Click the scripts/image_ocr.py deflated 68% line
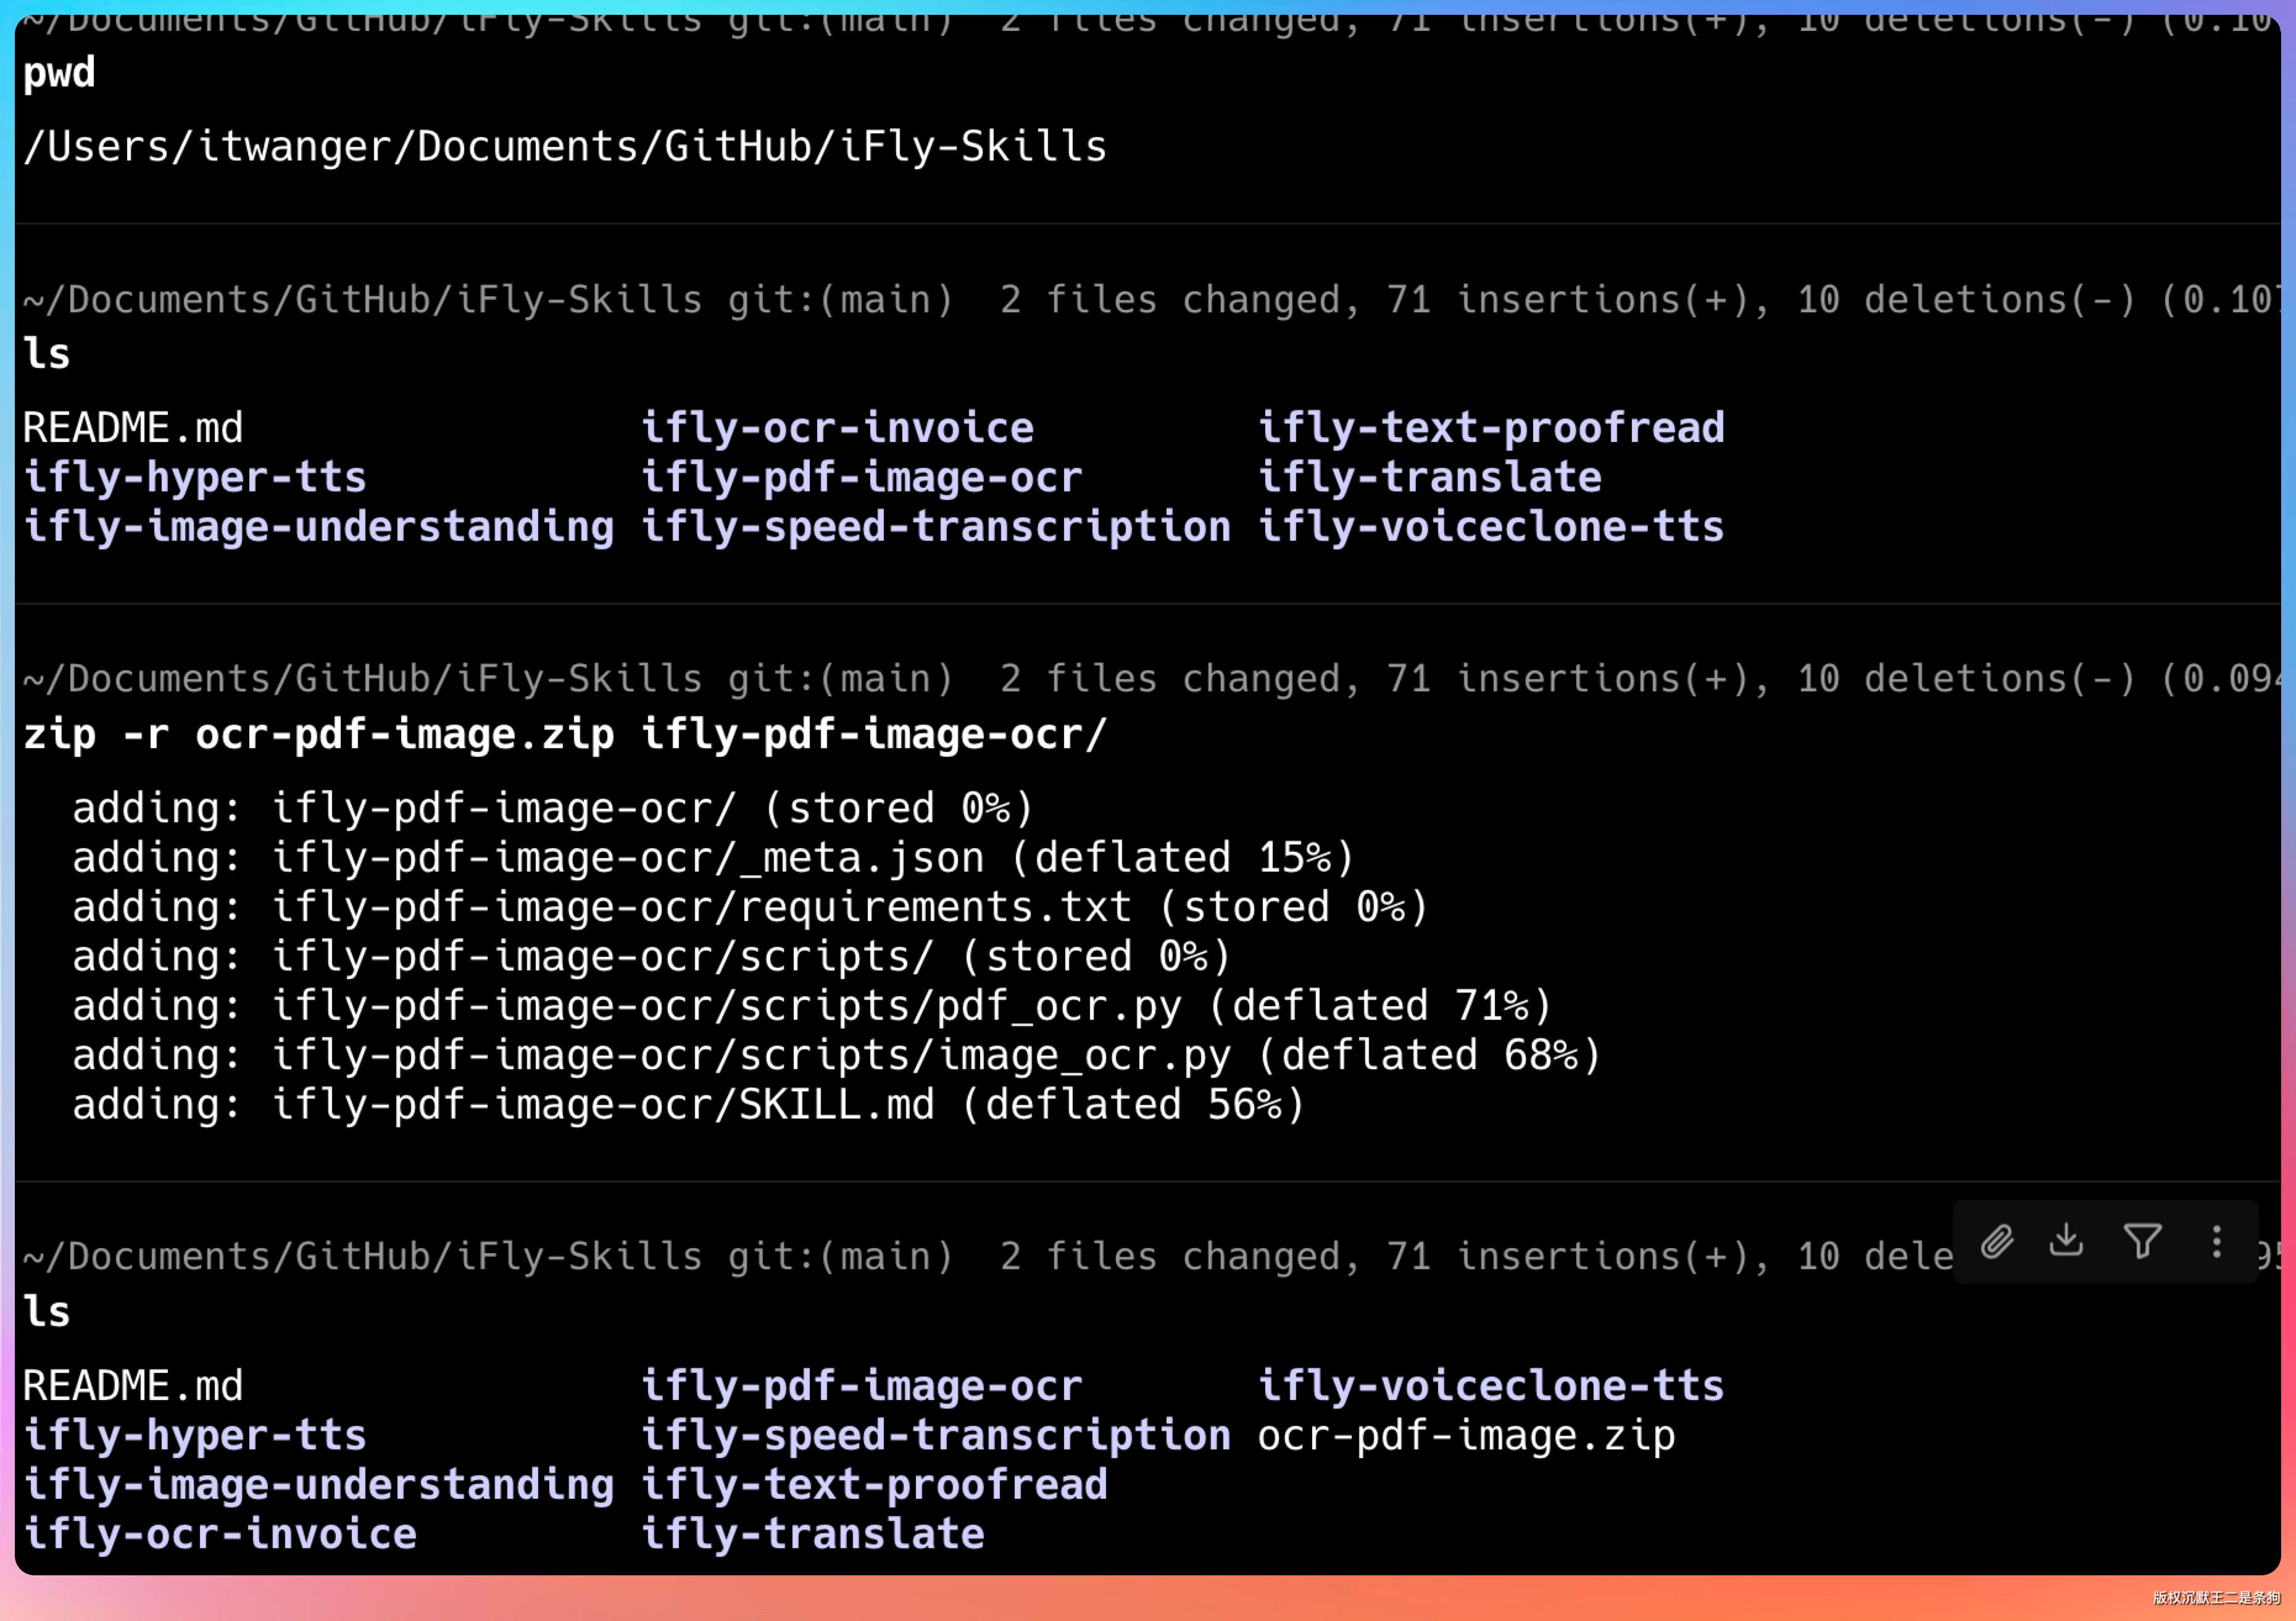 click(x=835, y=1055)
